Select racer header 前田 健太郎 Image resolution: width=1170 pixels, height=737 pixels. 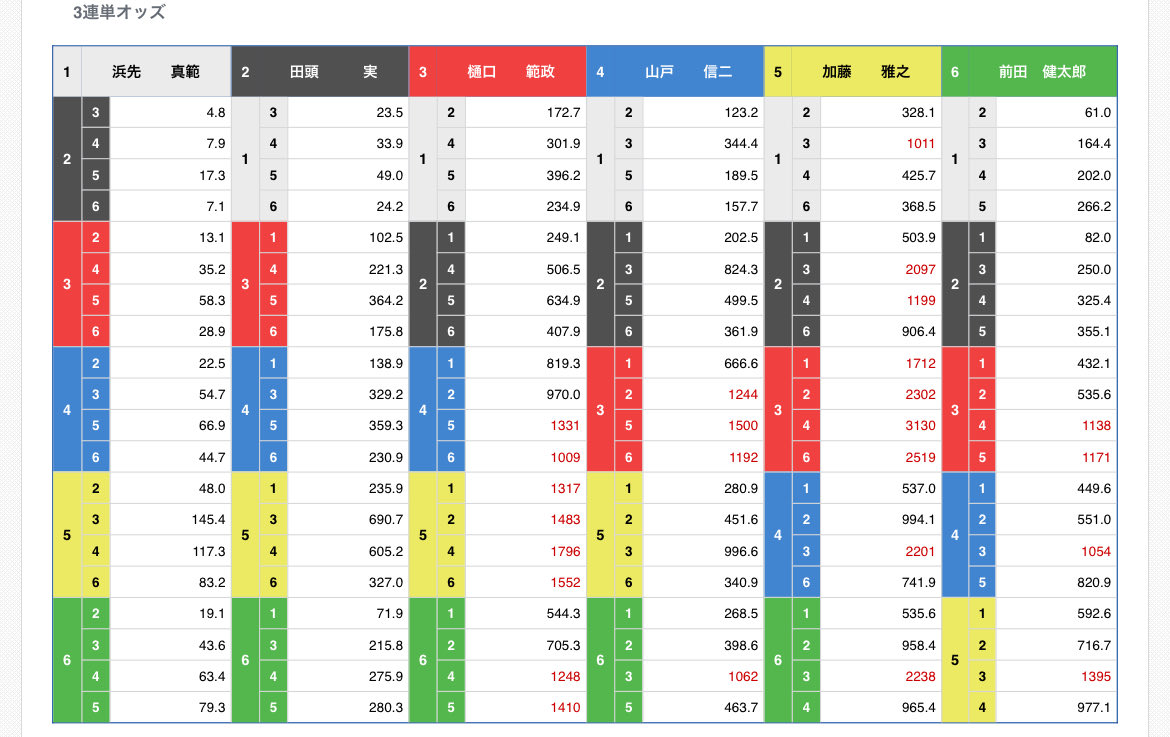(1042, 72)
